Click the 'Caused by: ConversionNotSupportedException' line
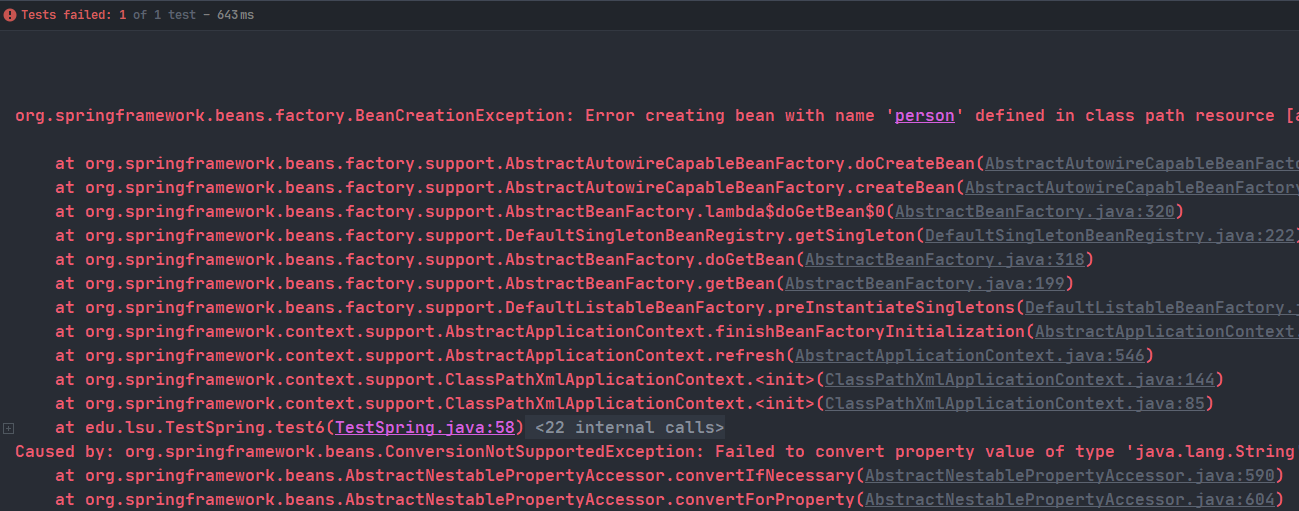 (x=657, y=452)
